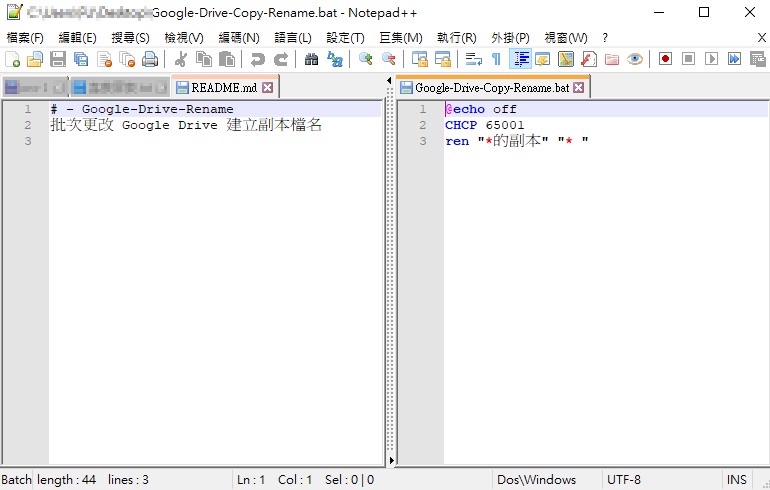Click '# - Google-Drive-Rename' heading in README.md
This screenshot has width=770, height=490.
coord(142,109)
